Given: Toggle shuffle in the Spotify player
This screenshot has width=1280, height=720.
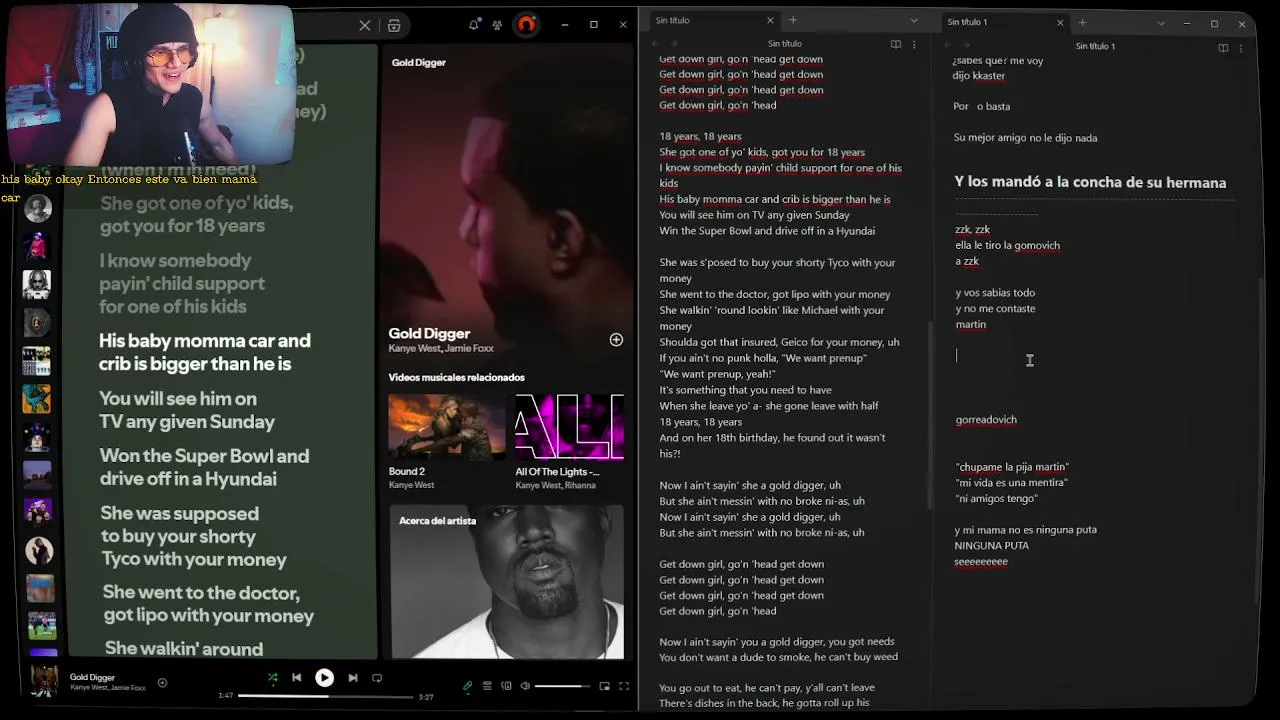Looking at the screenshot, I should (x=272, y=678).
